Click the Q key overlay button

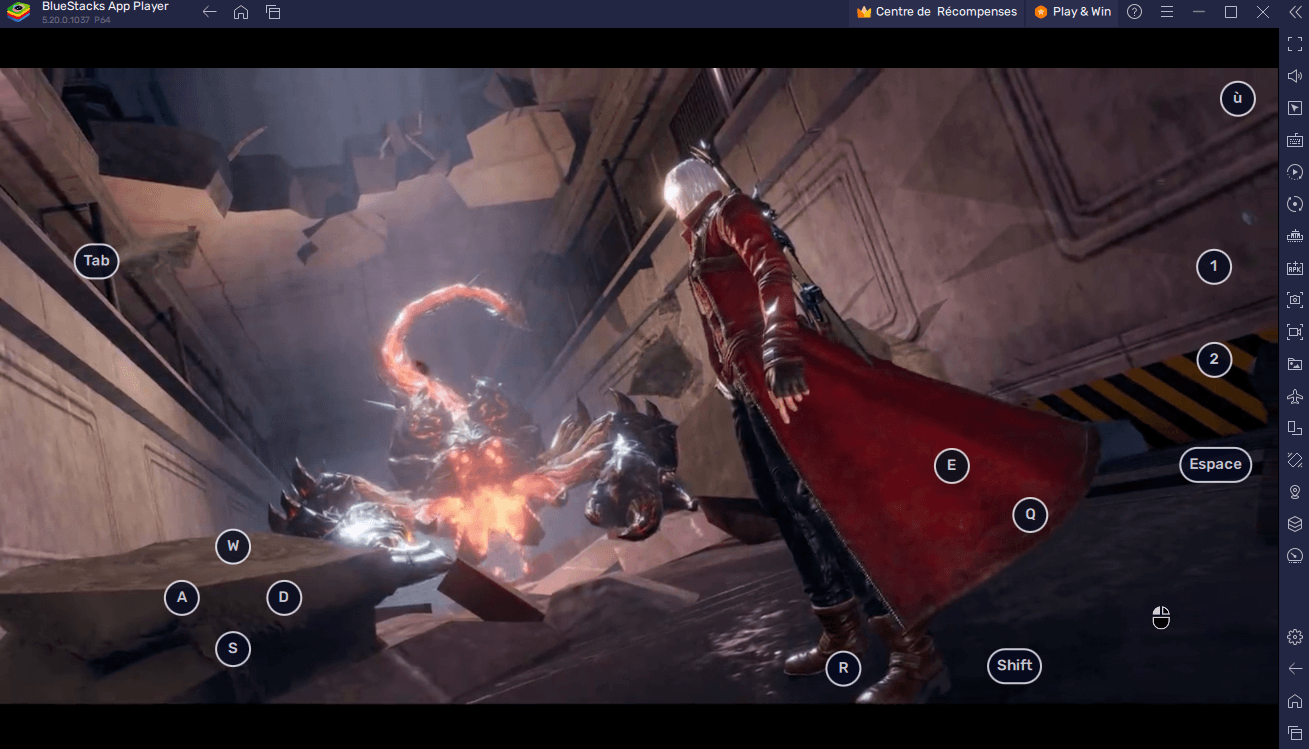pos(1030,515)
